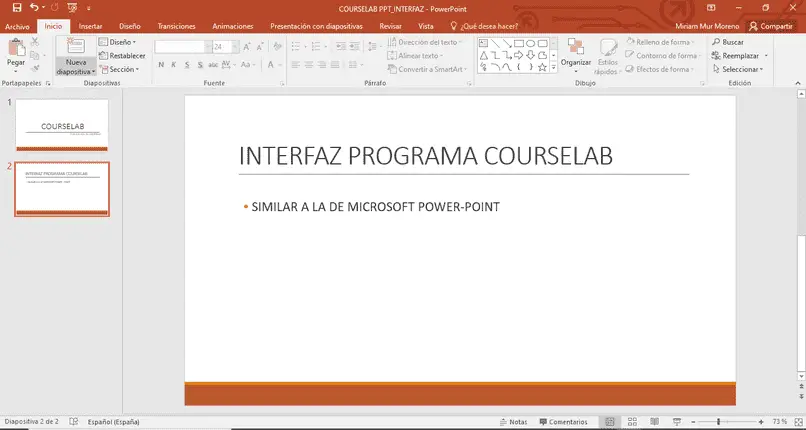Toggle strikethrough abc formatting
This screenshot has height=430, width=806.
[x=213, y=65]
